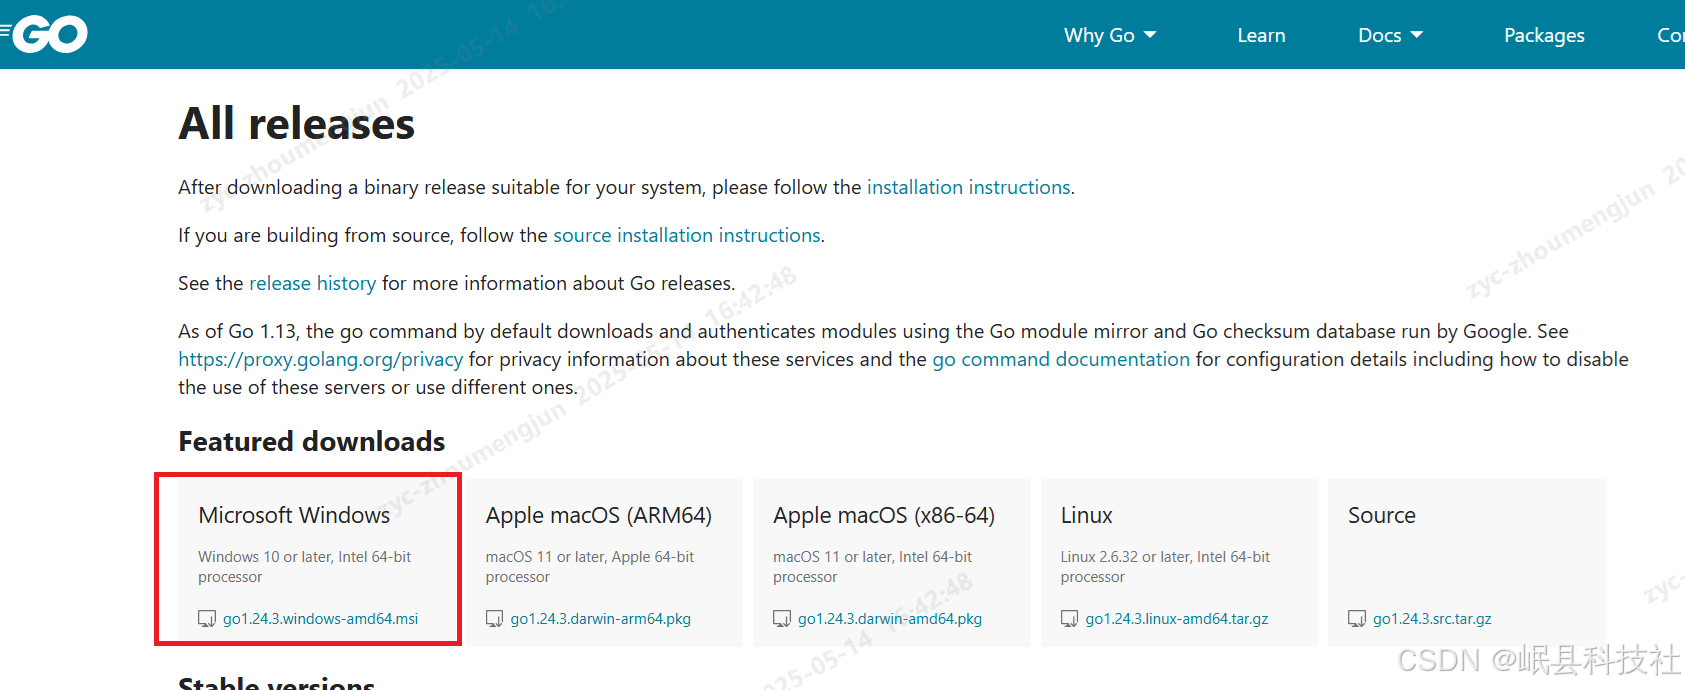This screenshot has width=1685, height=690.
Task: Click the Featured downloads heading
Action: [x=311, y=441]
